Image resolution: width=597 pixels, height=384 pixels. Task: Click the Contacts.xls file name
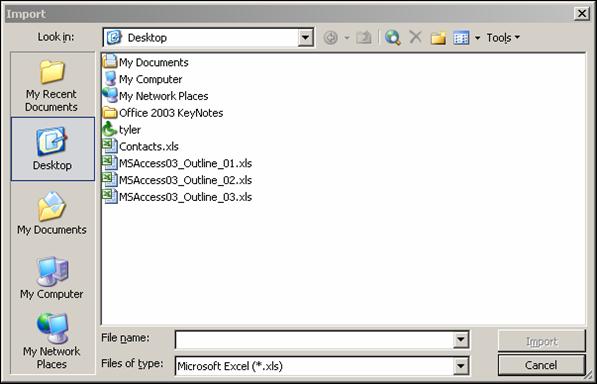[x=149, y=147]
